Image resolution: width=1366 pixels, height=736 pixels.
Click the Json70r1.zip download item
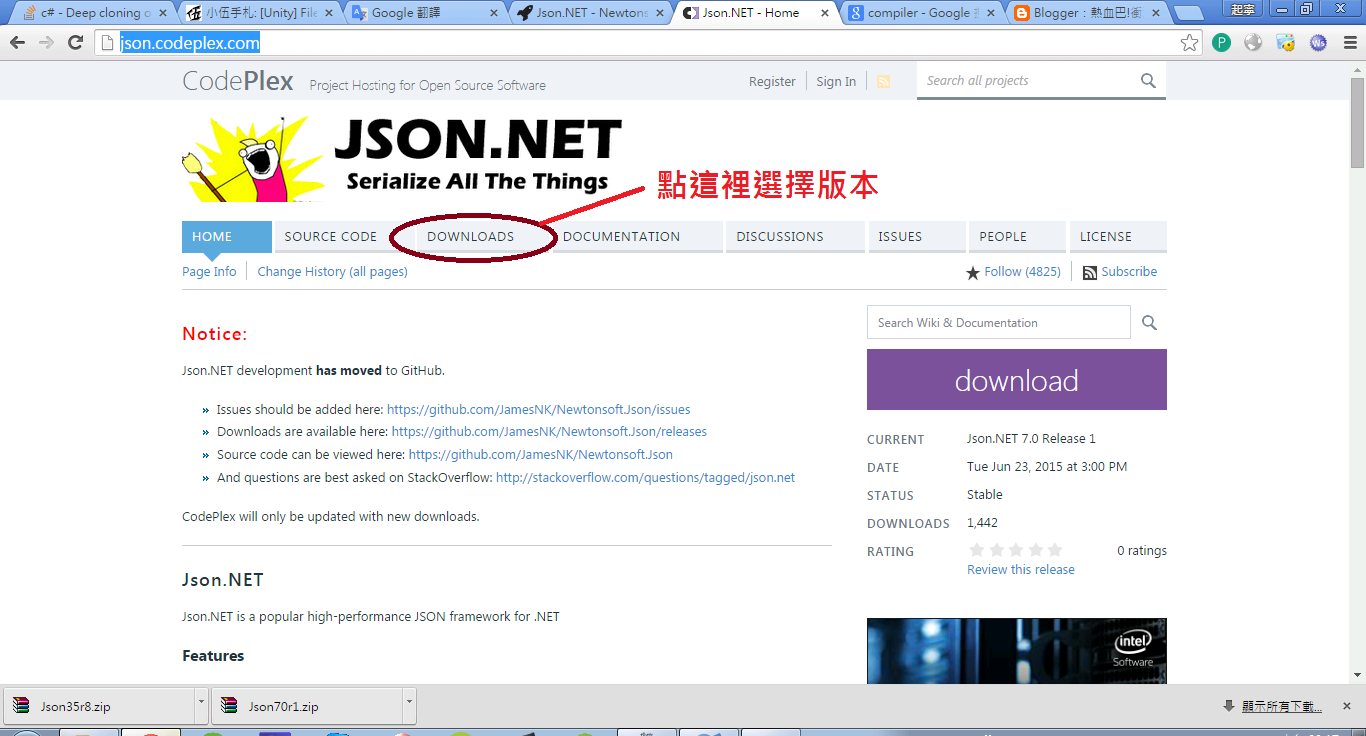[314, 706]
